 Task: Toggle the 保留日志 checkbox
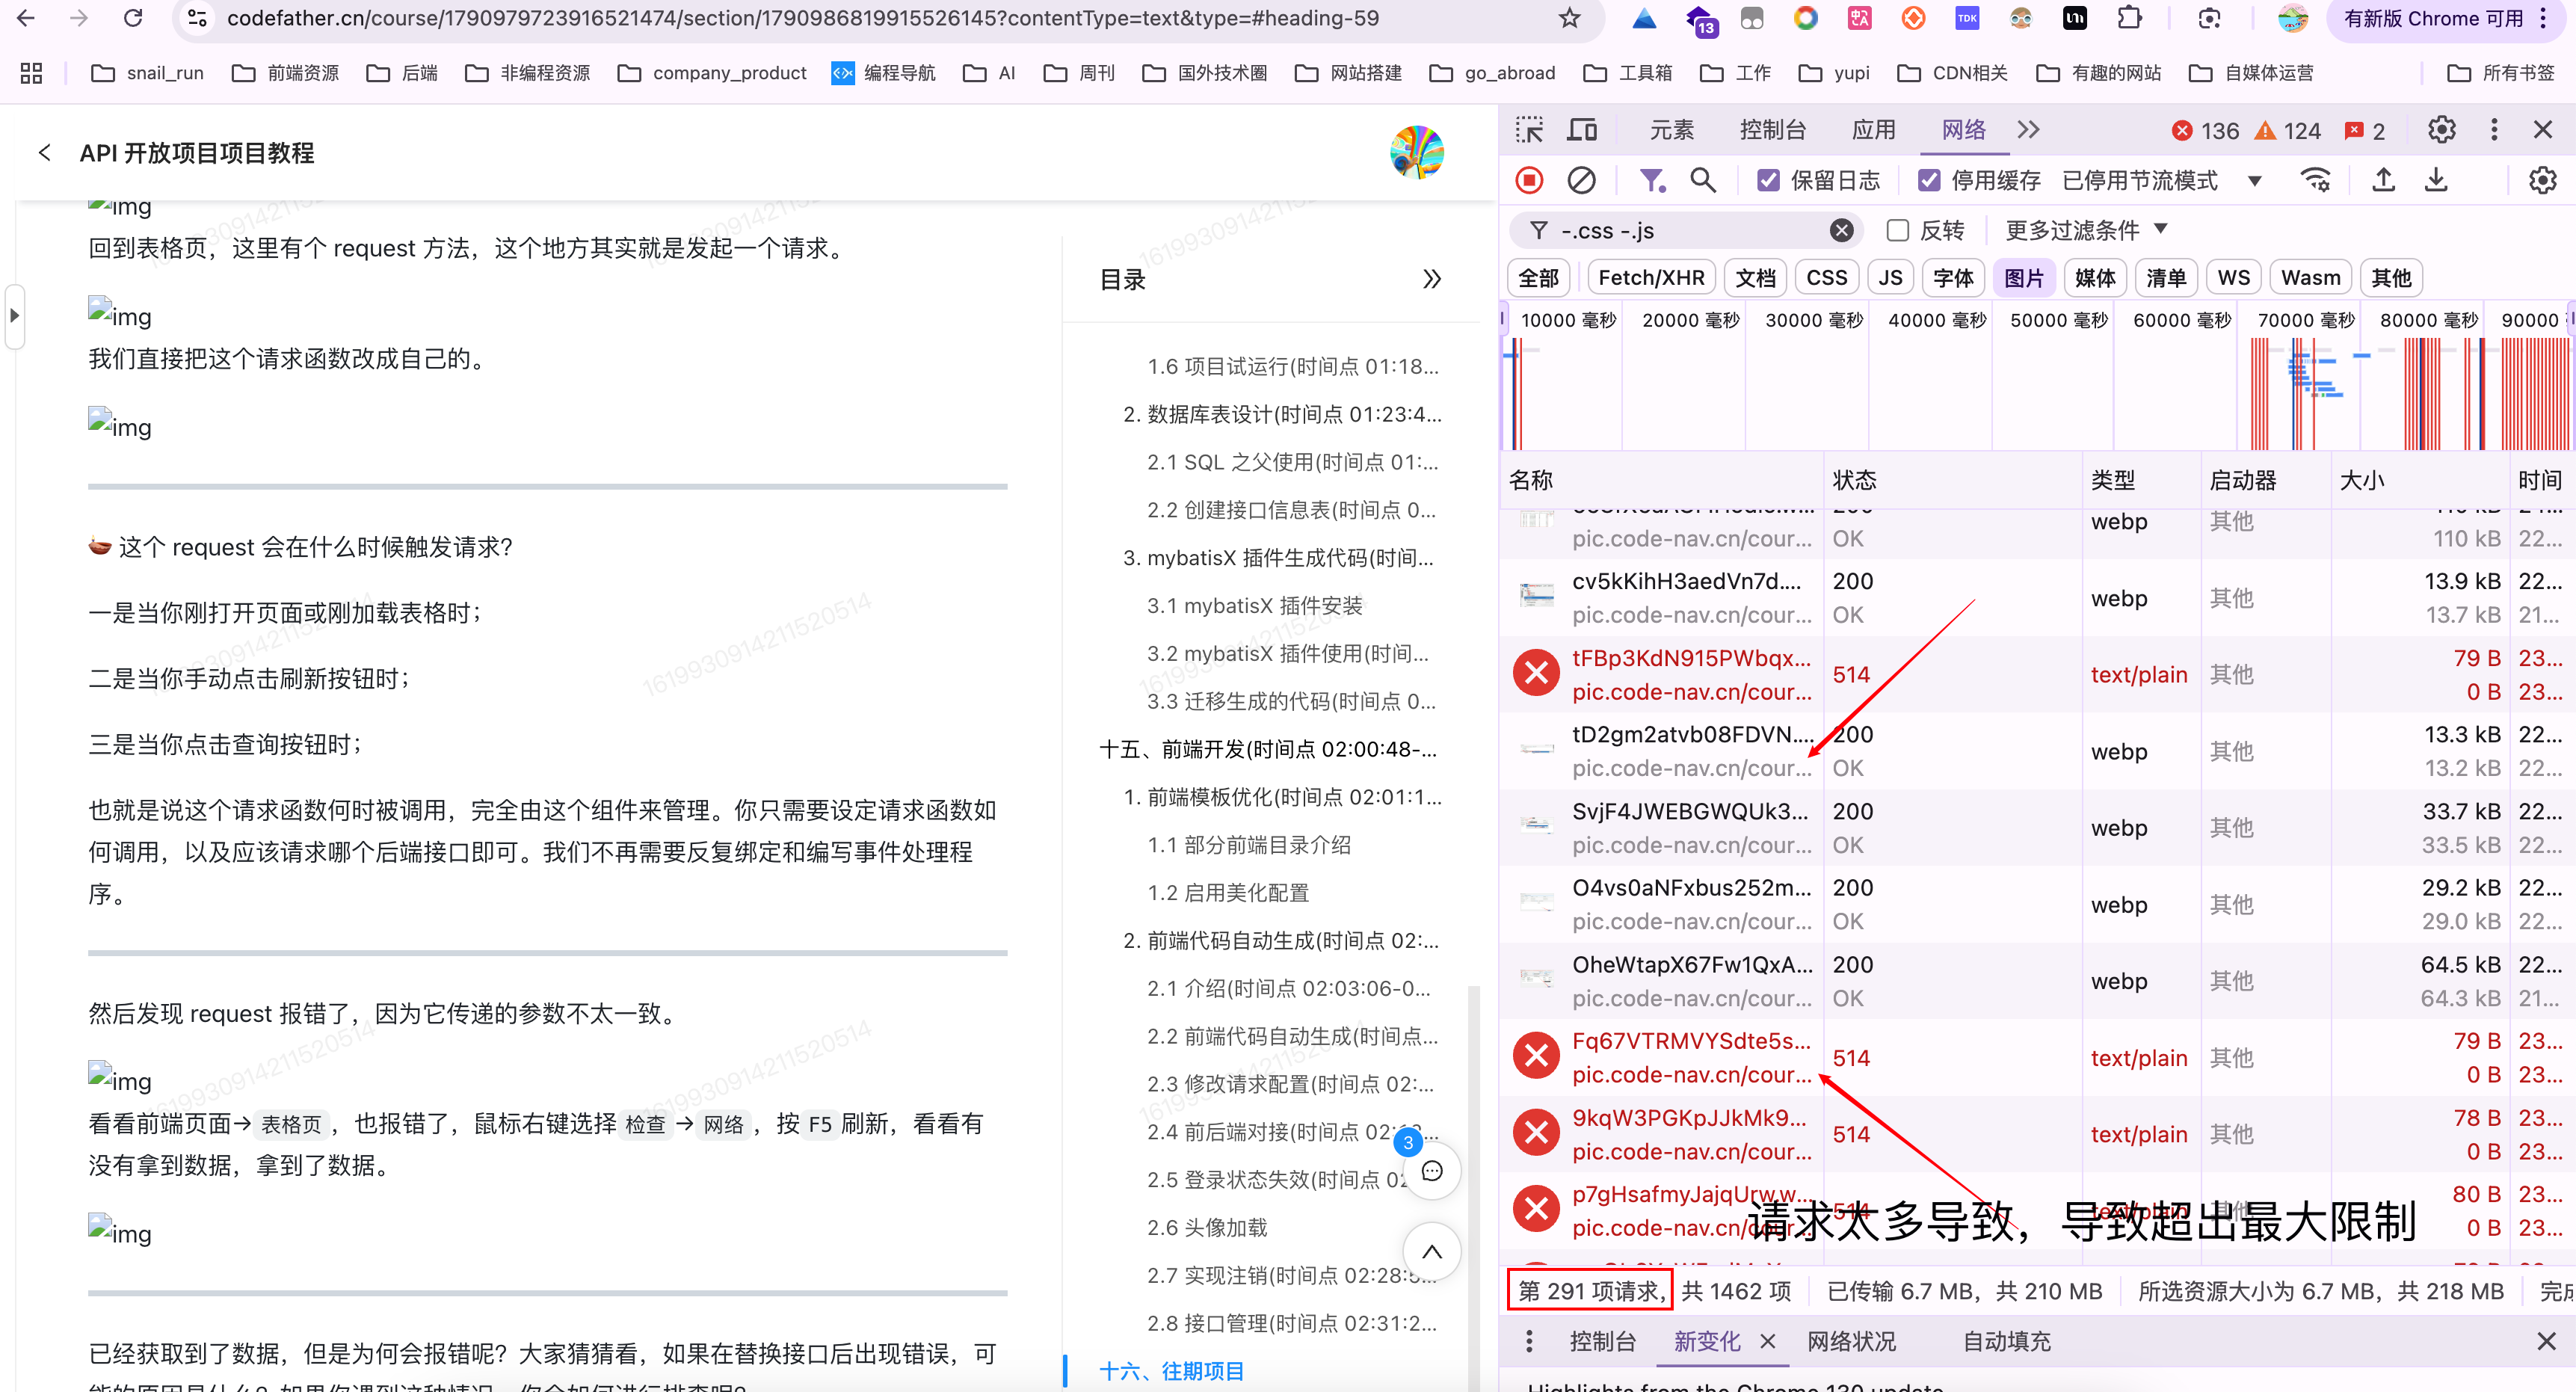pyautogui.click(x=1768, y=180)
